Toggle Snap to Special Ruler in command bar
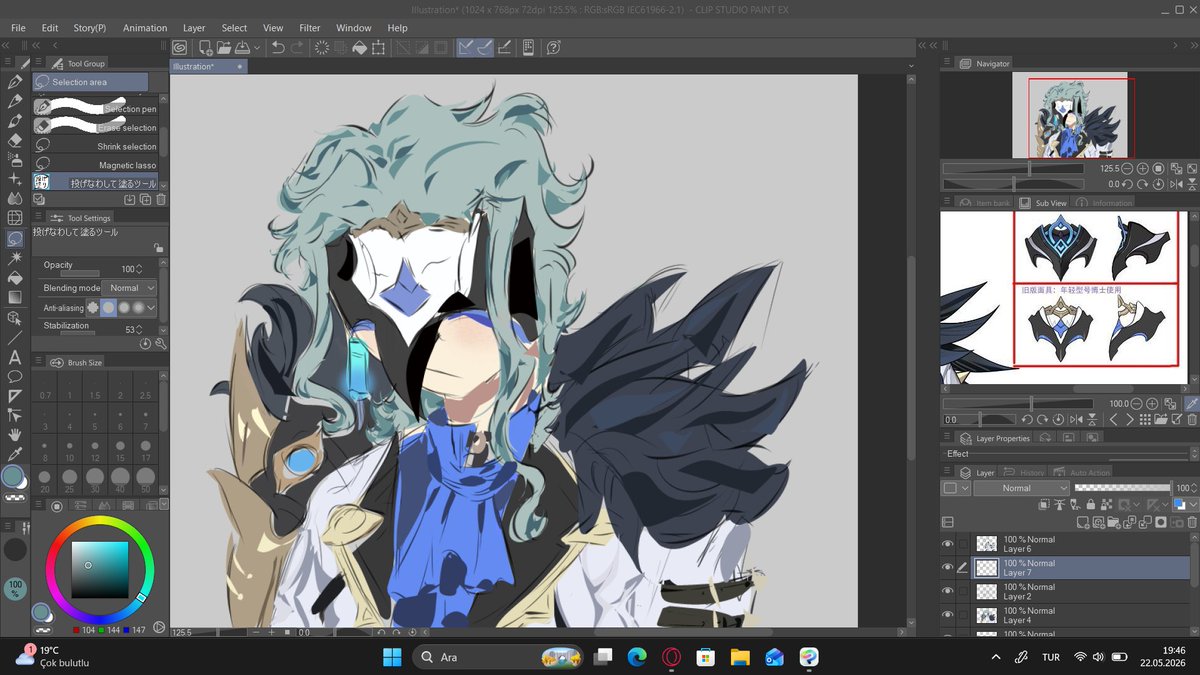This screenshot has width=1200, height=675. (484, 47)
